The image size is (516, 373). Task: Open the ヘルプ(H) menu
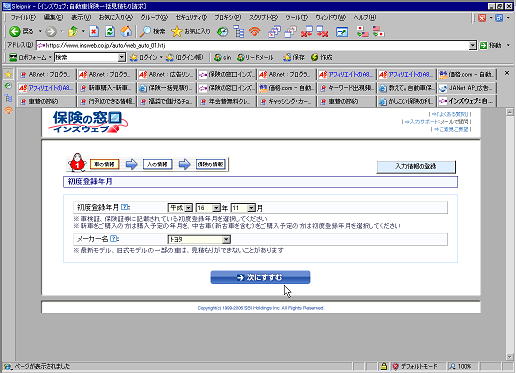tap(365, 17)
